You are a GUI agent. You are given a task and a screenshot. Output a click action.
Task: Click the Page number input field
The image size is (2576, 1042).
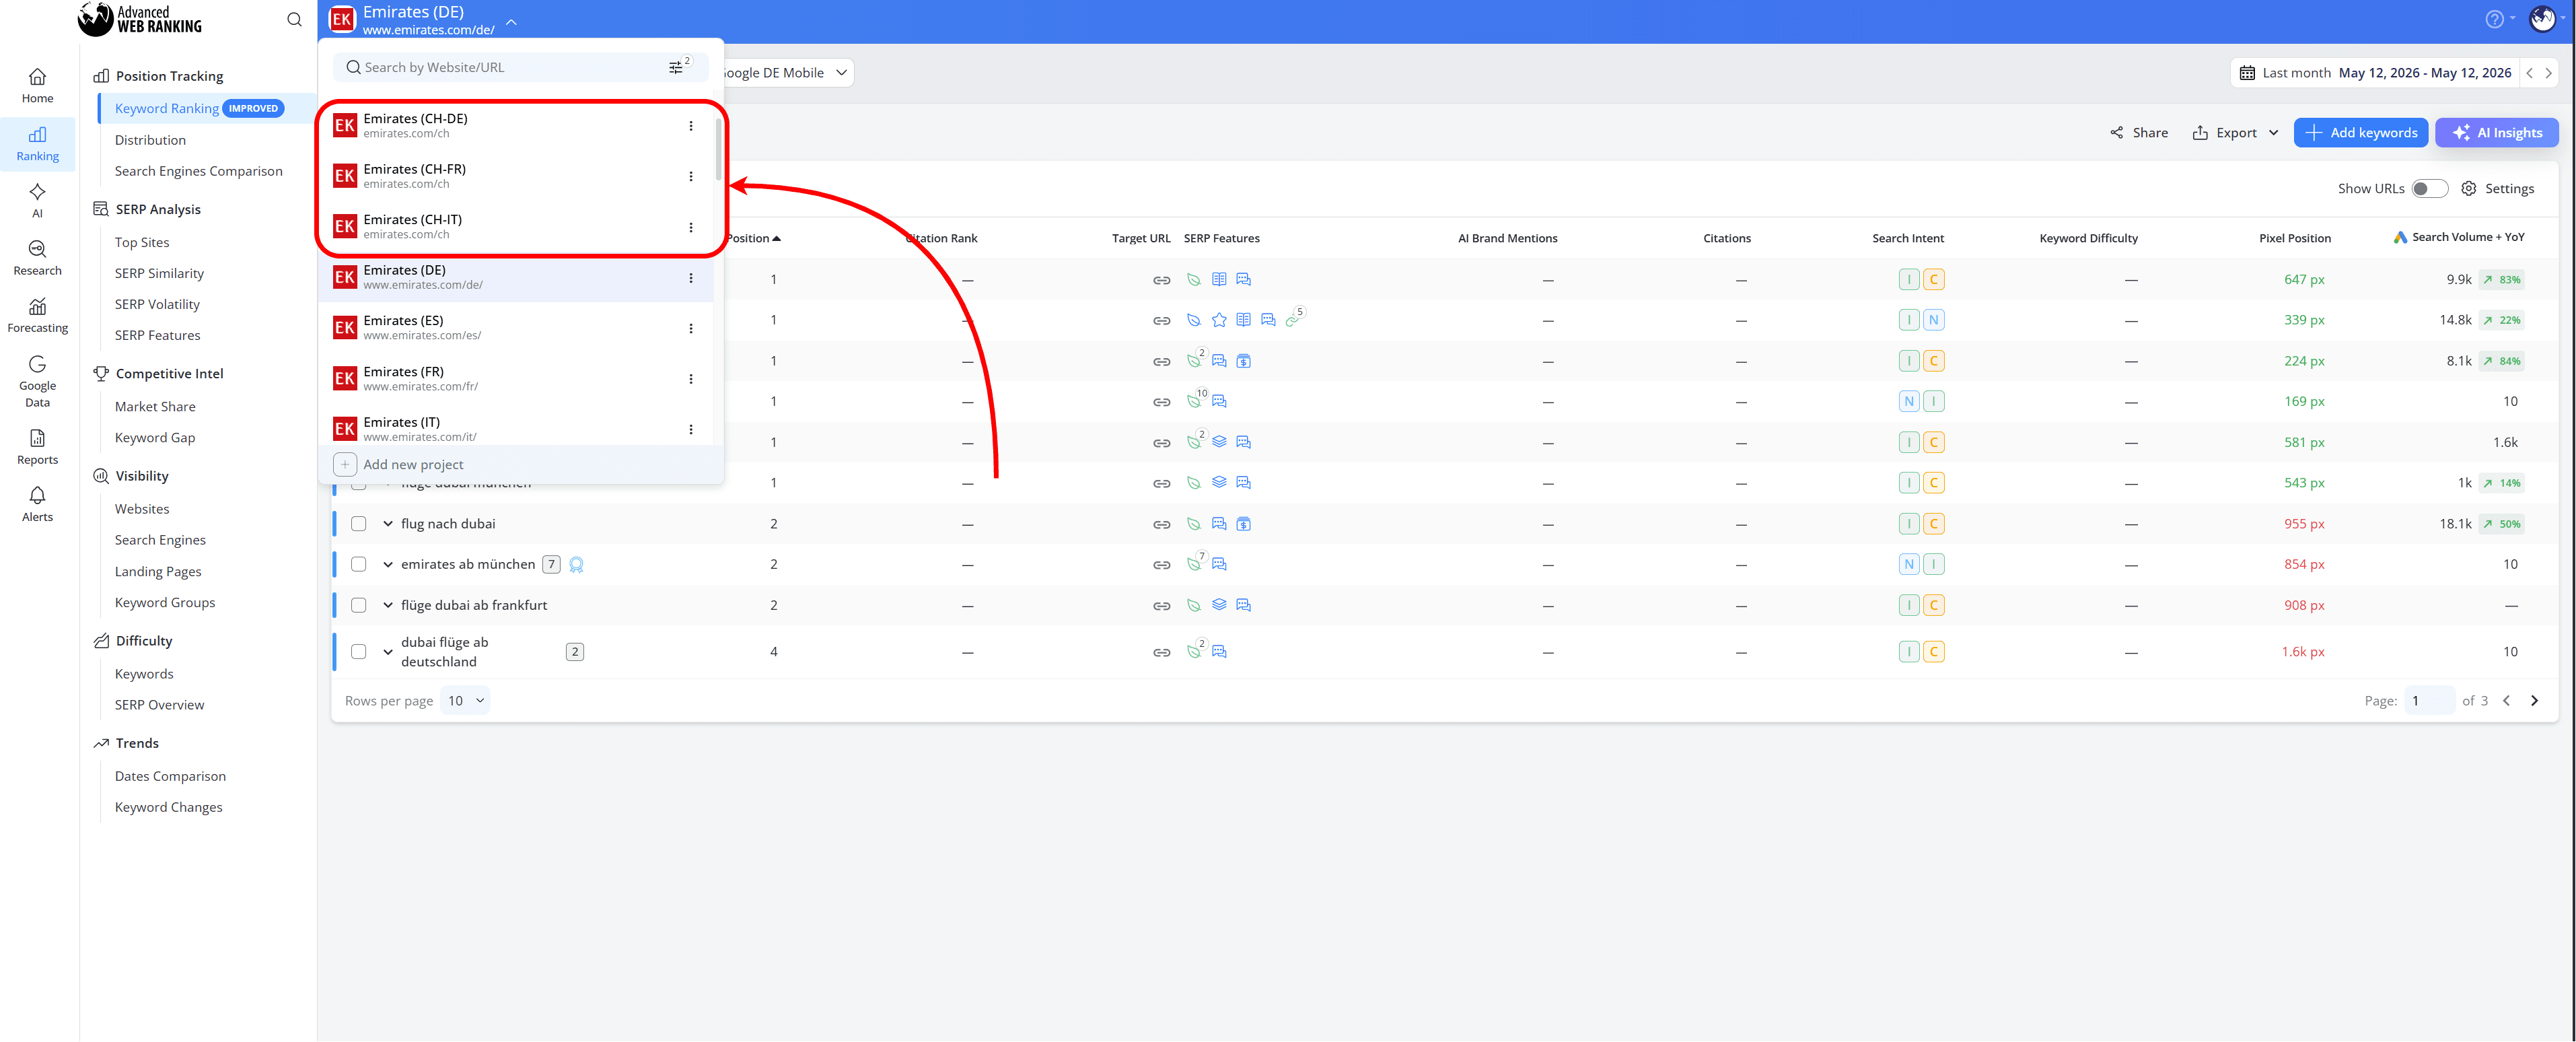point(2429,701)
